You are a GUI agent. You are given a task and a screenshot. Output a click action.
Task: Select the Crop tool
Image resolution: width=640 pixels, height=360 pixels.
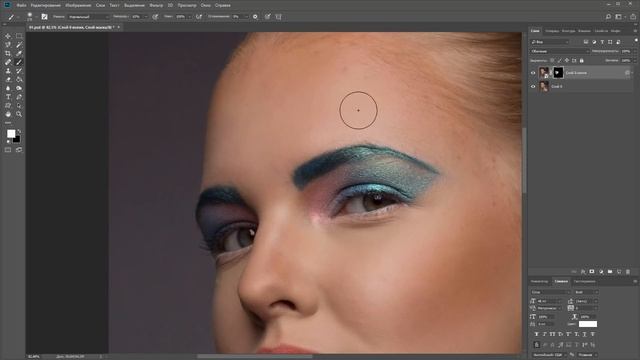8,53
